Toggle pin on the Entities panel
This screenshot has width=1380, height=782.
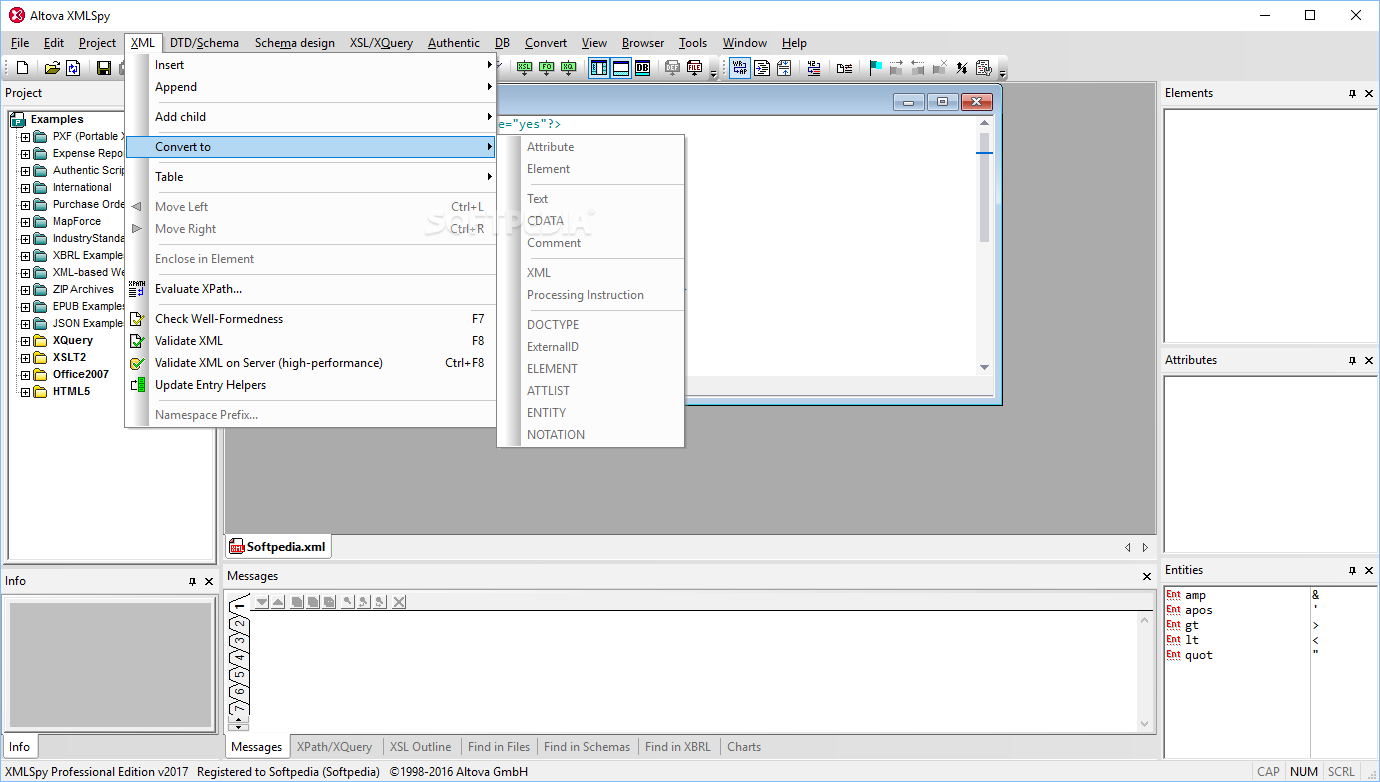1352,570
